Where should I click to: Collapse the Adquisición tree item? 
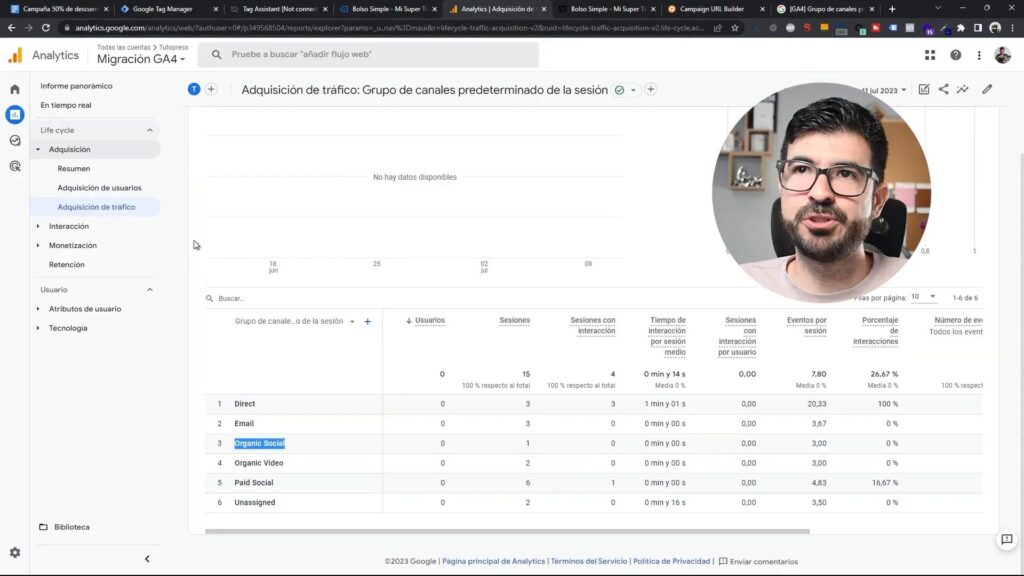tap(38, 150)
